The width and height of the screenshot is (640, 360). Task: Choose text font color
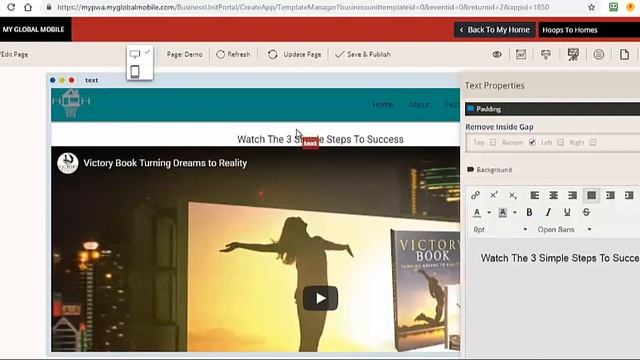click(x=477, y=213)
